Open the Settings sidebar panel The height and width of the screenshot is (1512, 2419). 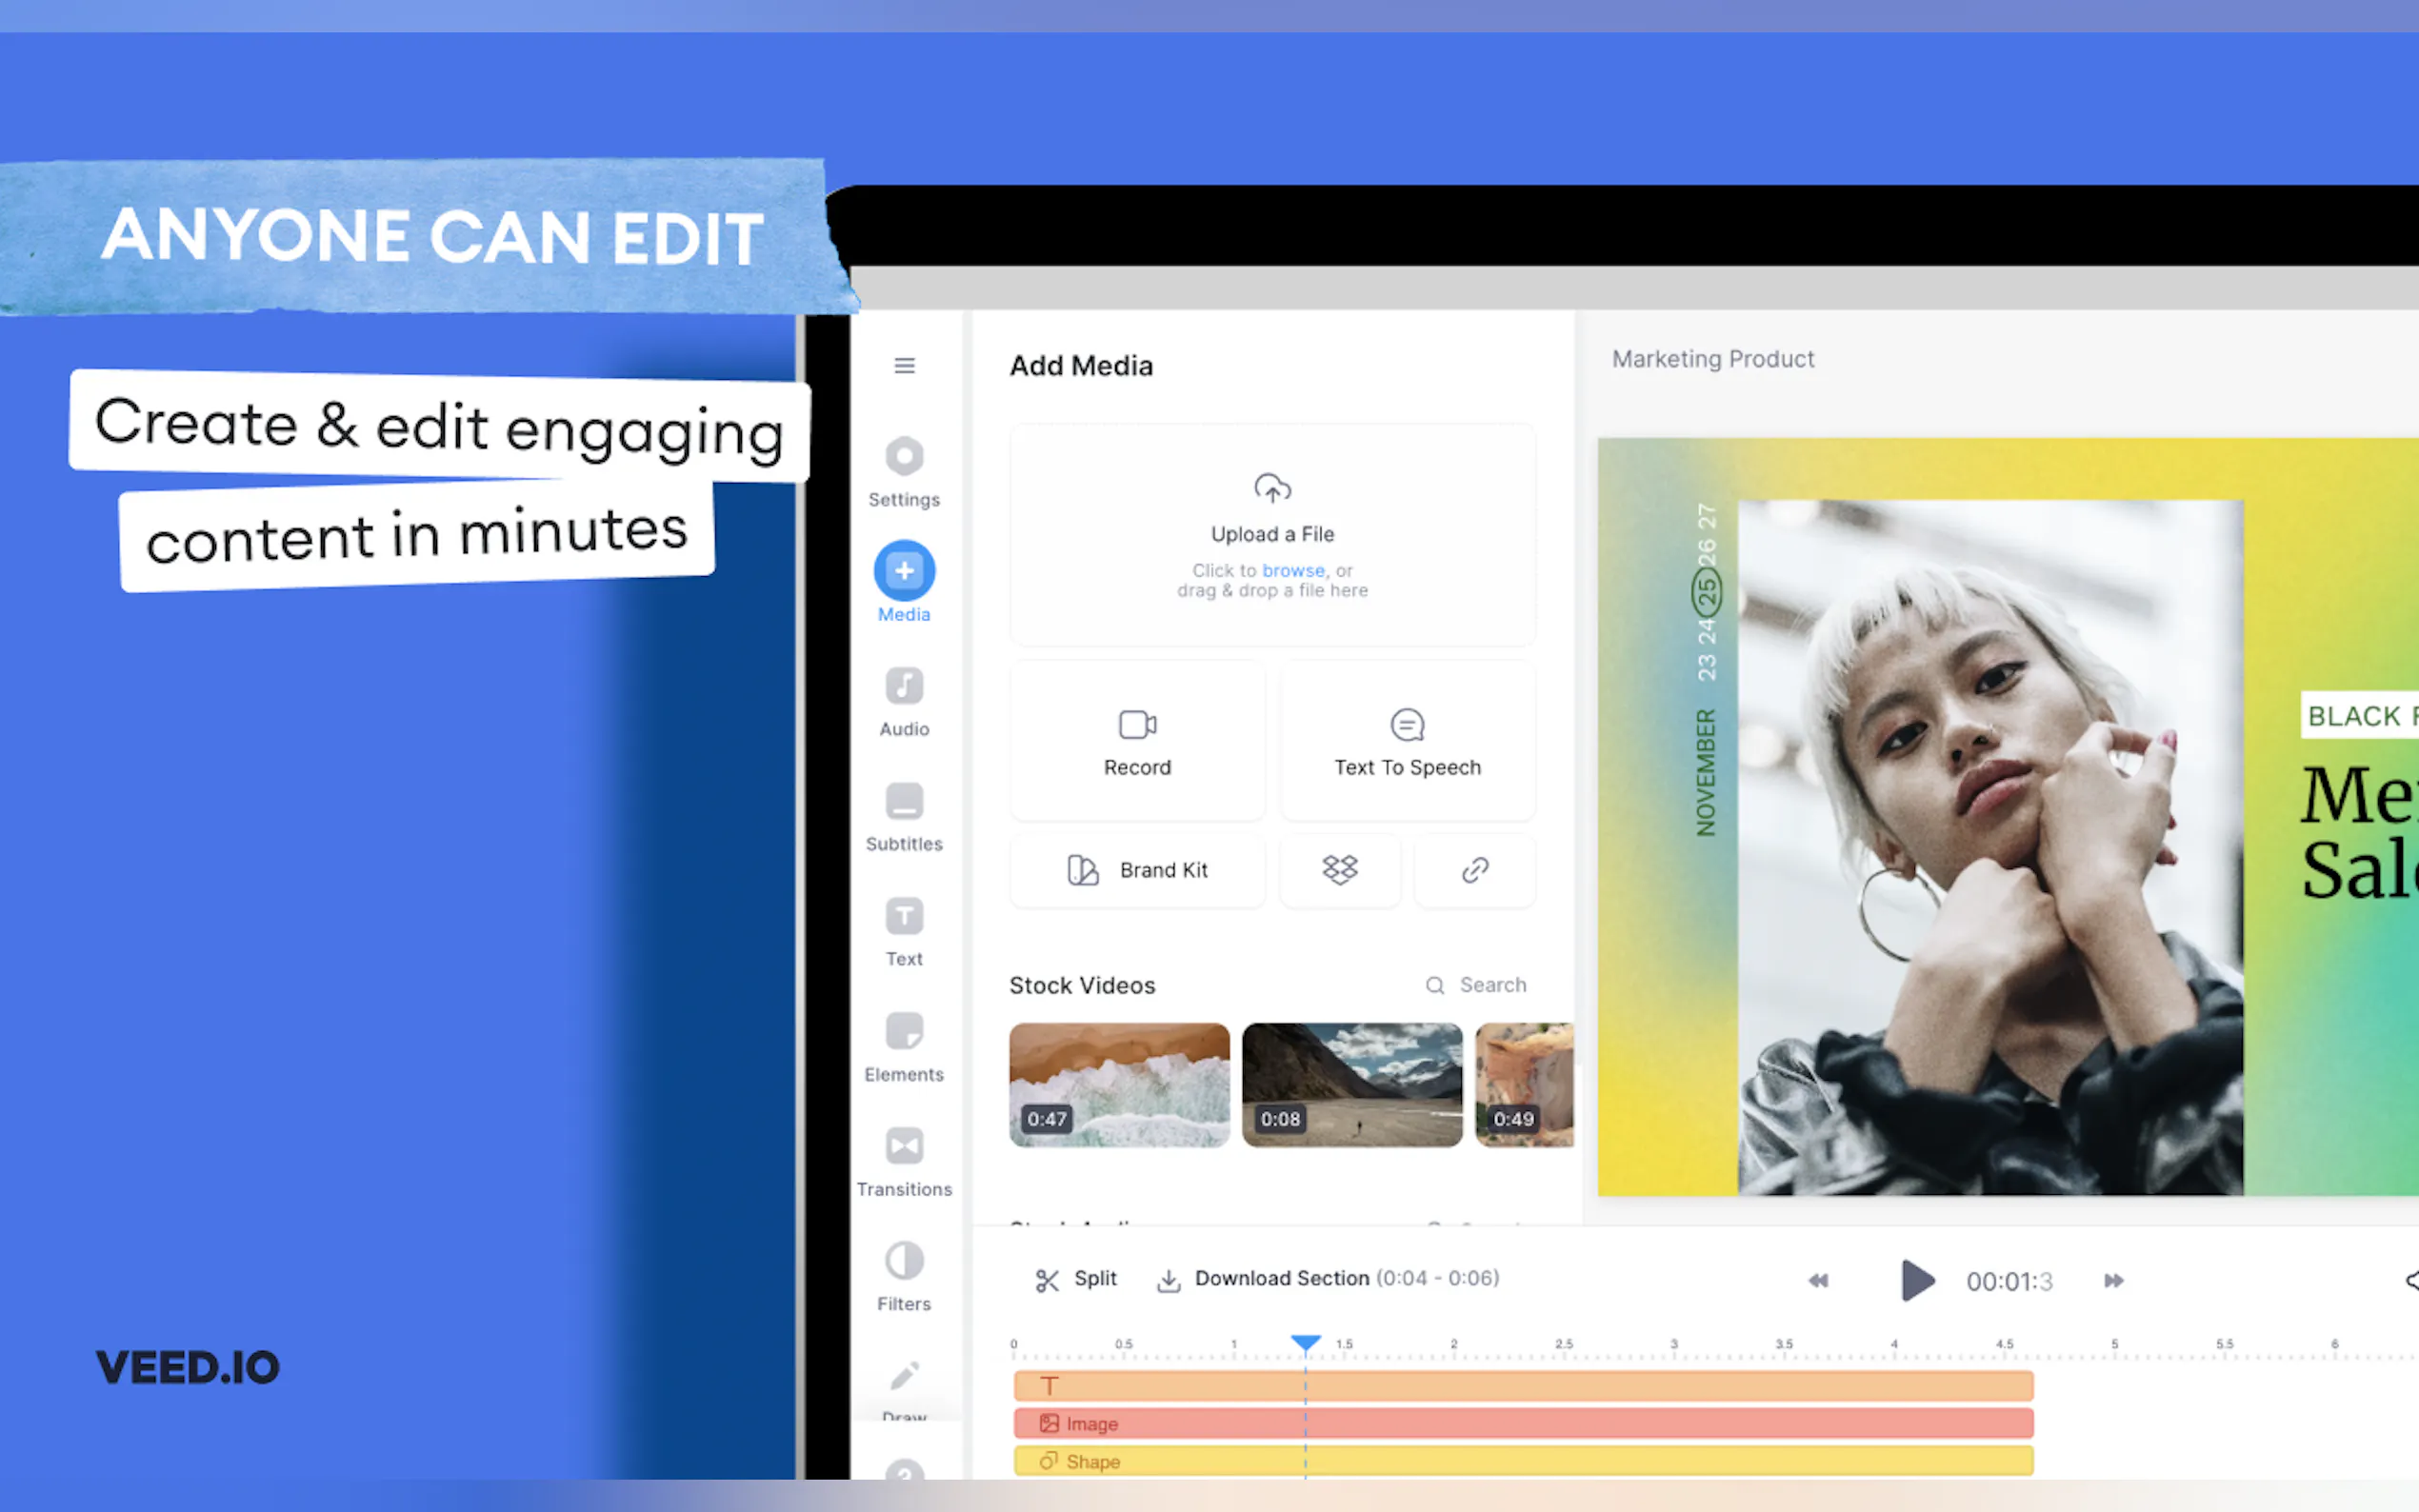click(x=904, y=470)
